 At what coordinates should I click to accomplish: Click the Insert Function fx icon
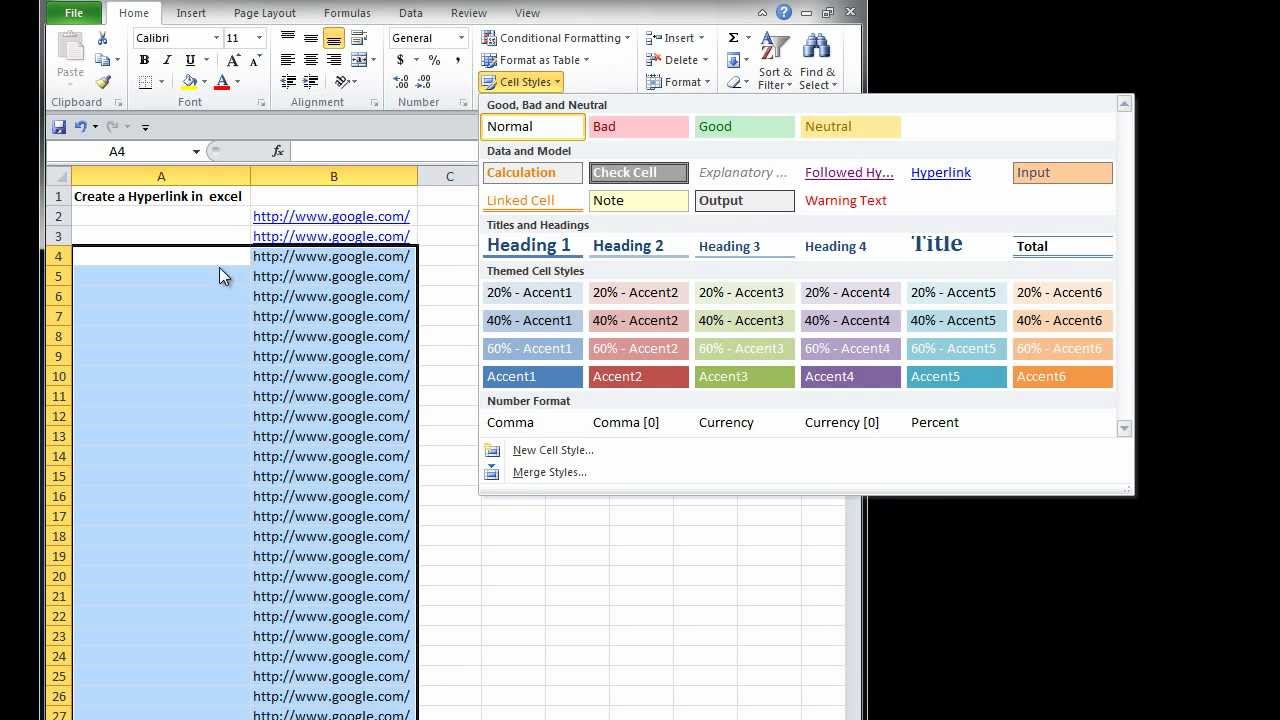pyautogui.click(x=278, y=151)
